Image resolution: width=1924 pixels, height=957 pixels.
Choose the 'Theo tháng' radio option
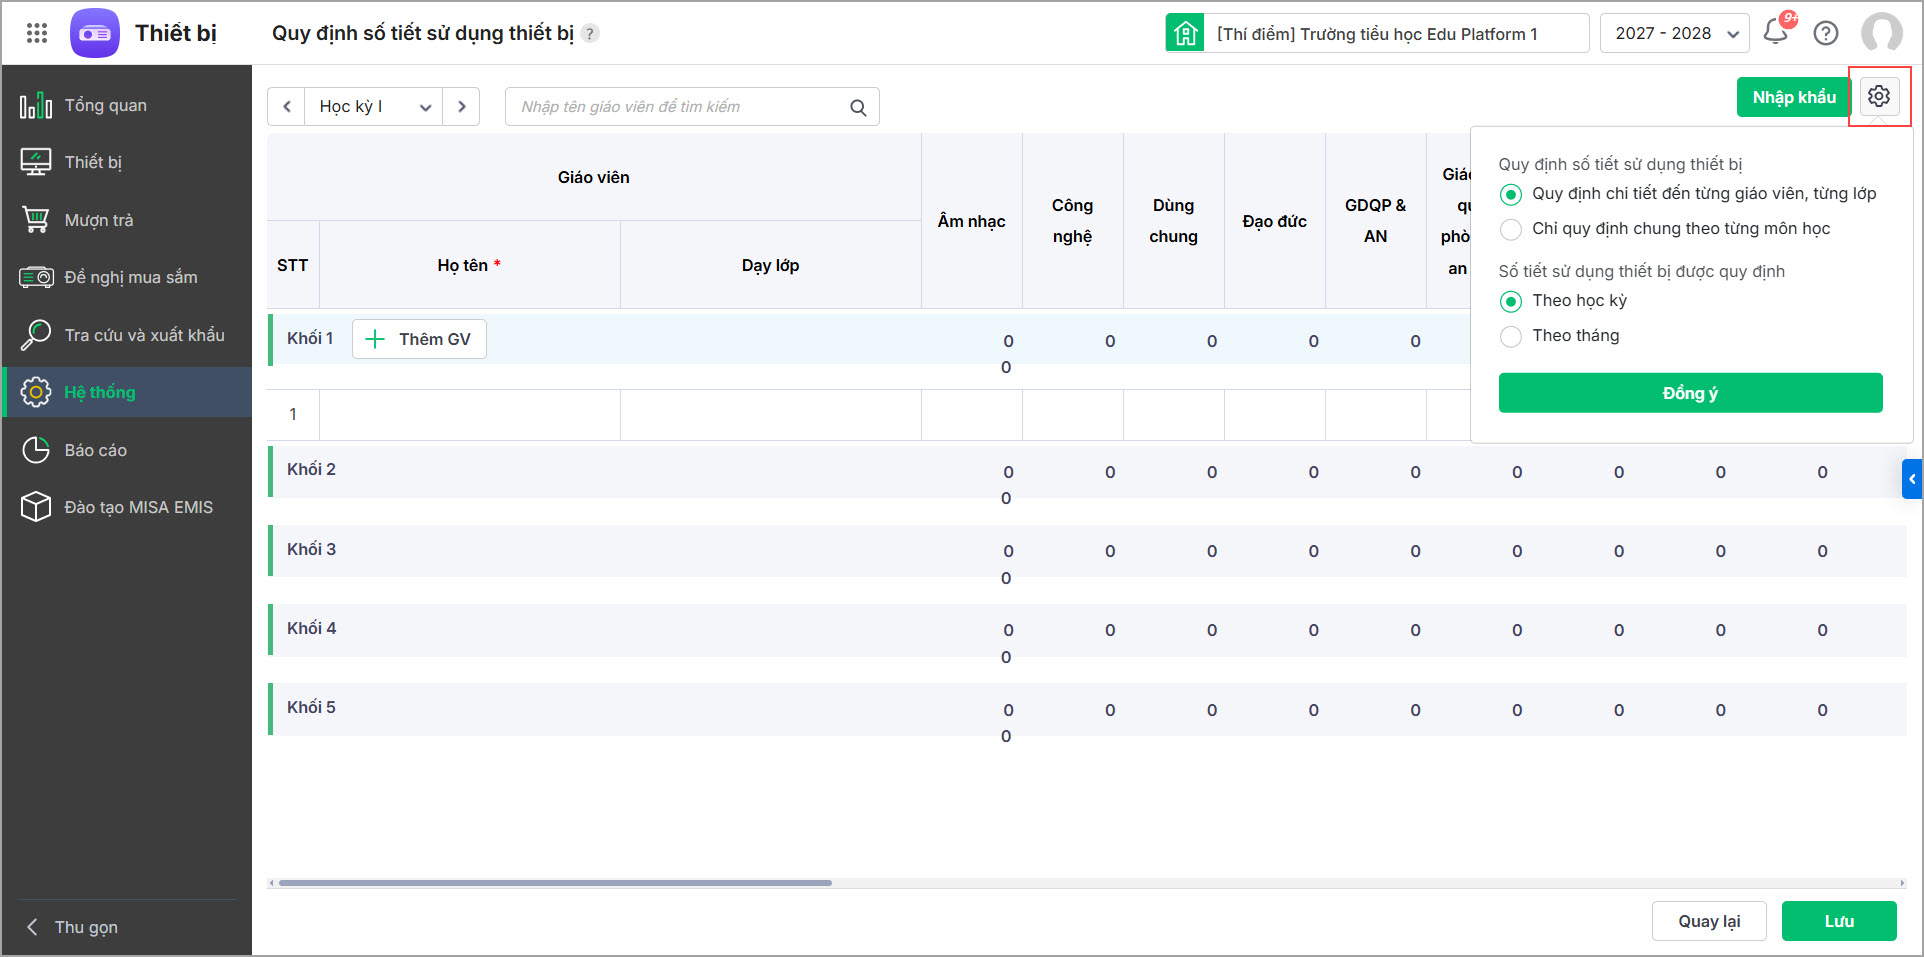pyautogui.click(x=1511, y=336)
